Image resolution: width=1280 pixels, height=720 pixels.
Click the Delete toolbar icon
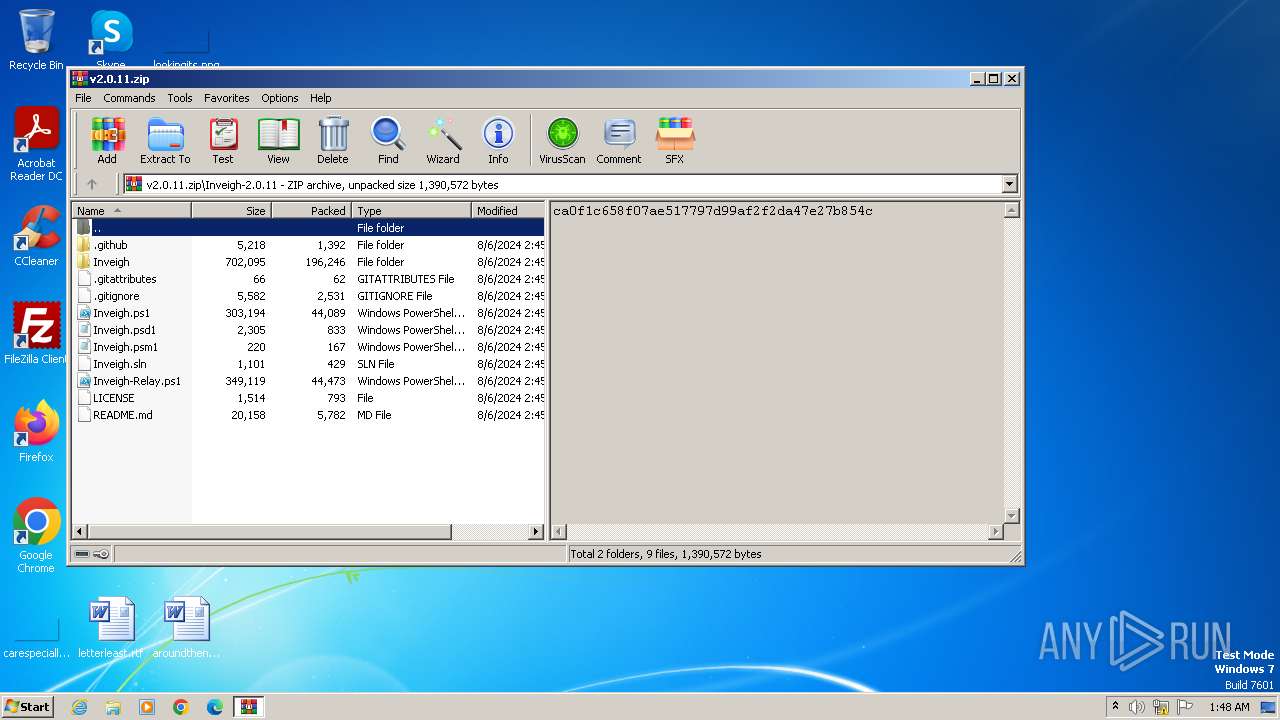(x=333, y=141)
